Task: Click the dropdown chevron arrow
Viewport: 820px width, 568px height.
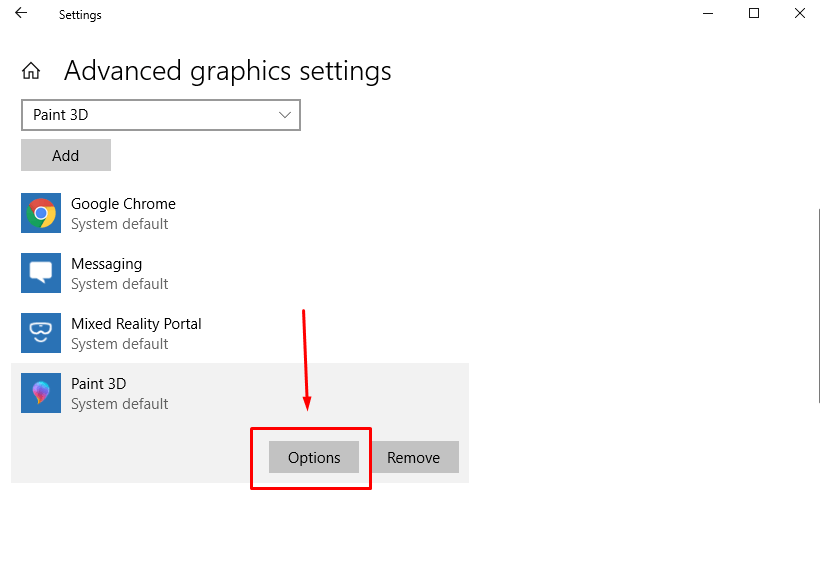Action: tap(284, 115)
